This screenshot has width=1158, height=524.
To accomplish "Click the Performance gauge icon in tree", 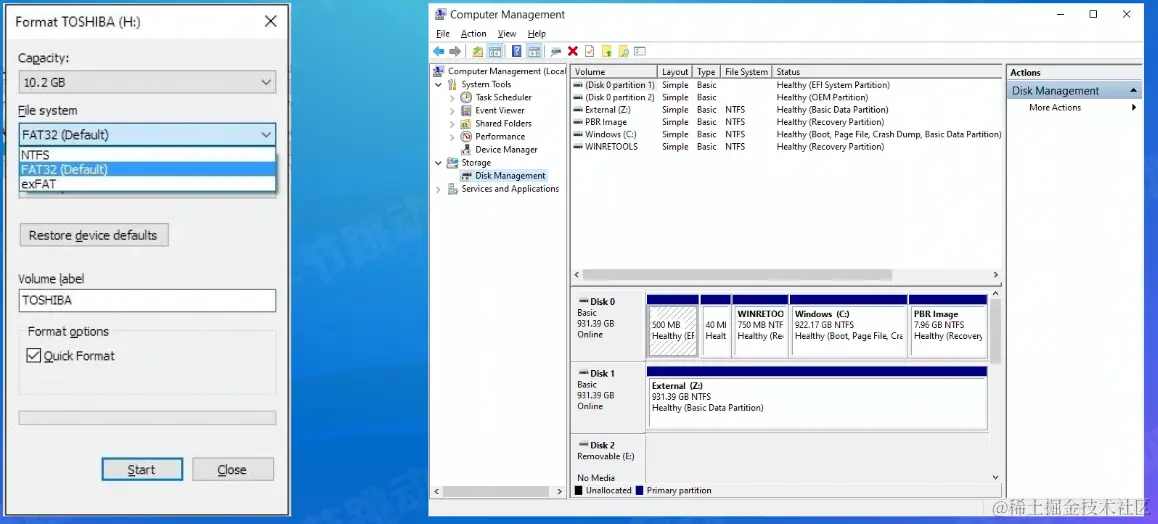I will click(x=466, y=137).
